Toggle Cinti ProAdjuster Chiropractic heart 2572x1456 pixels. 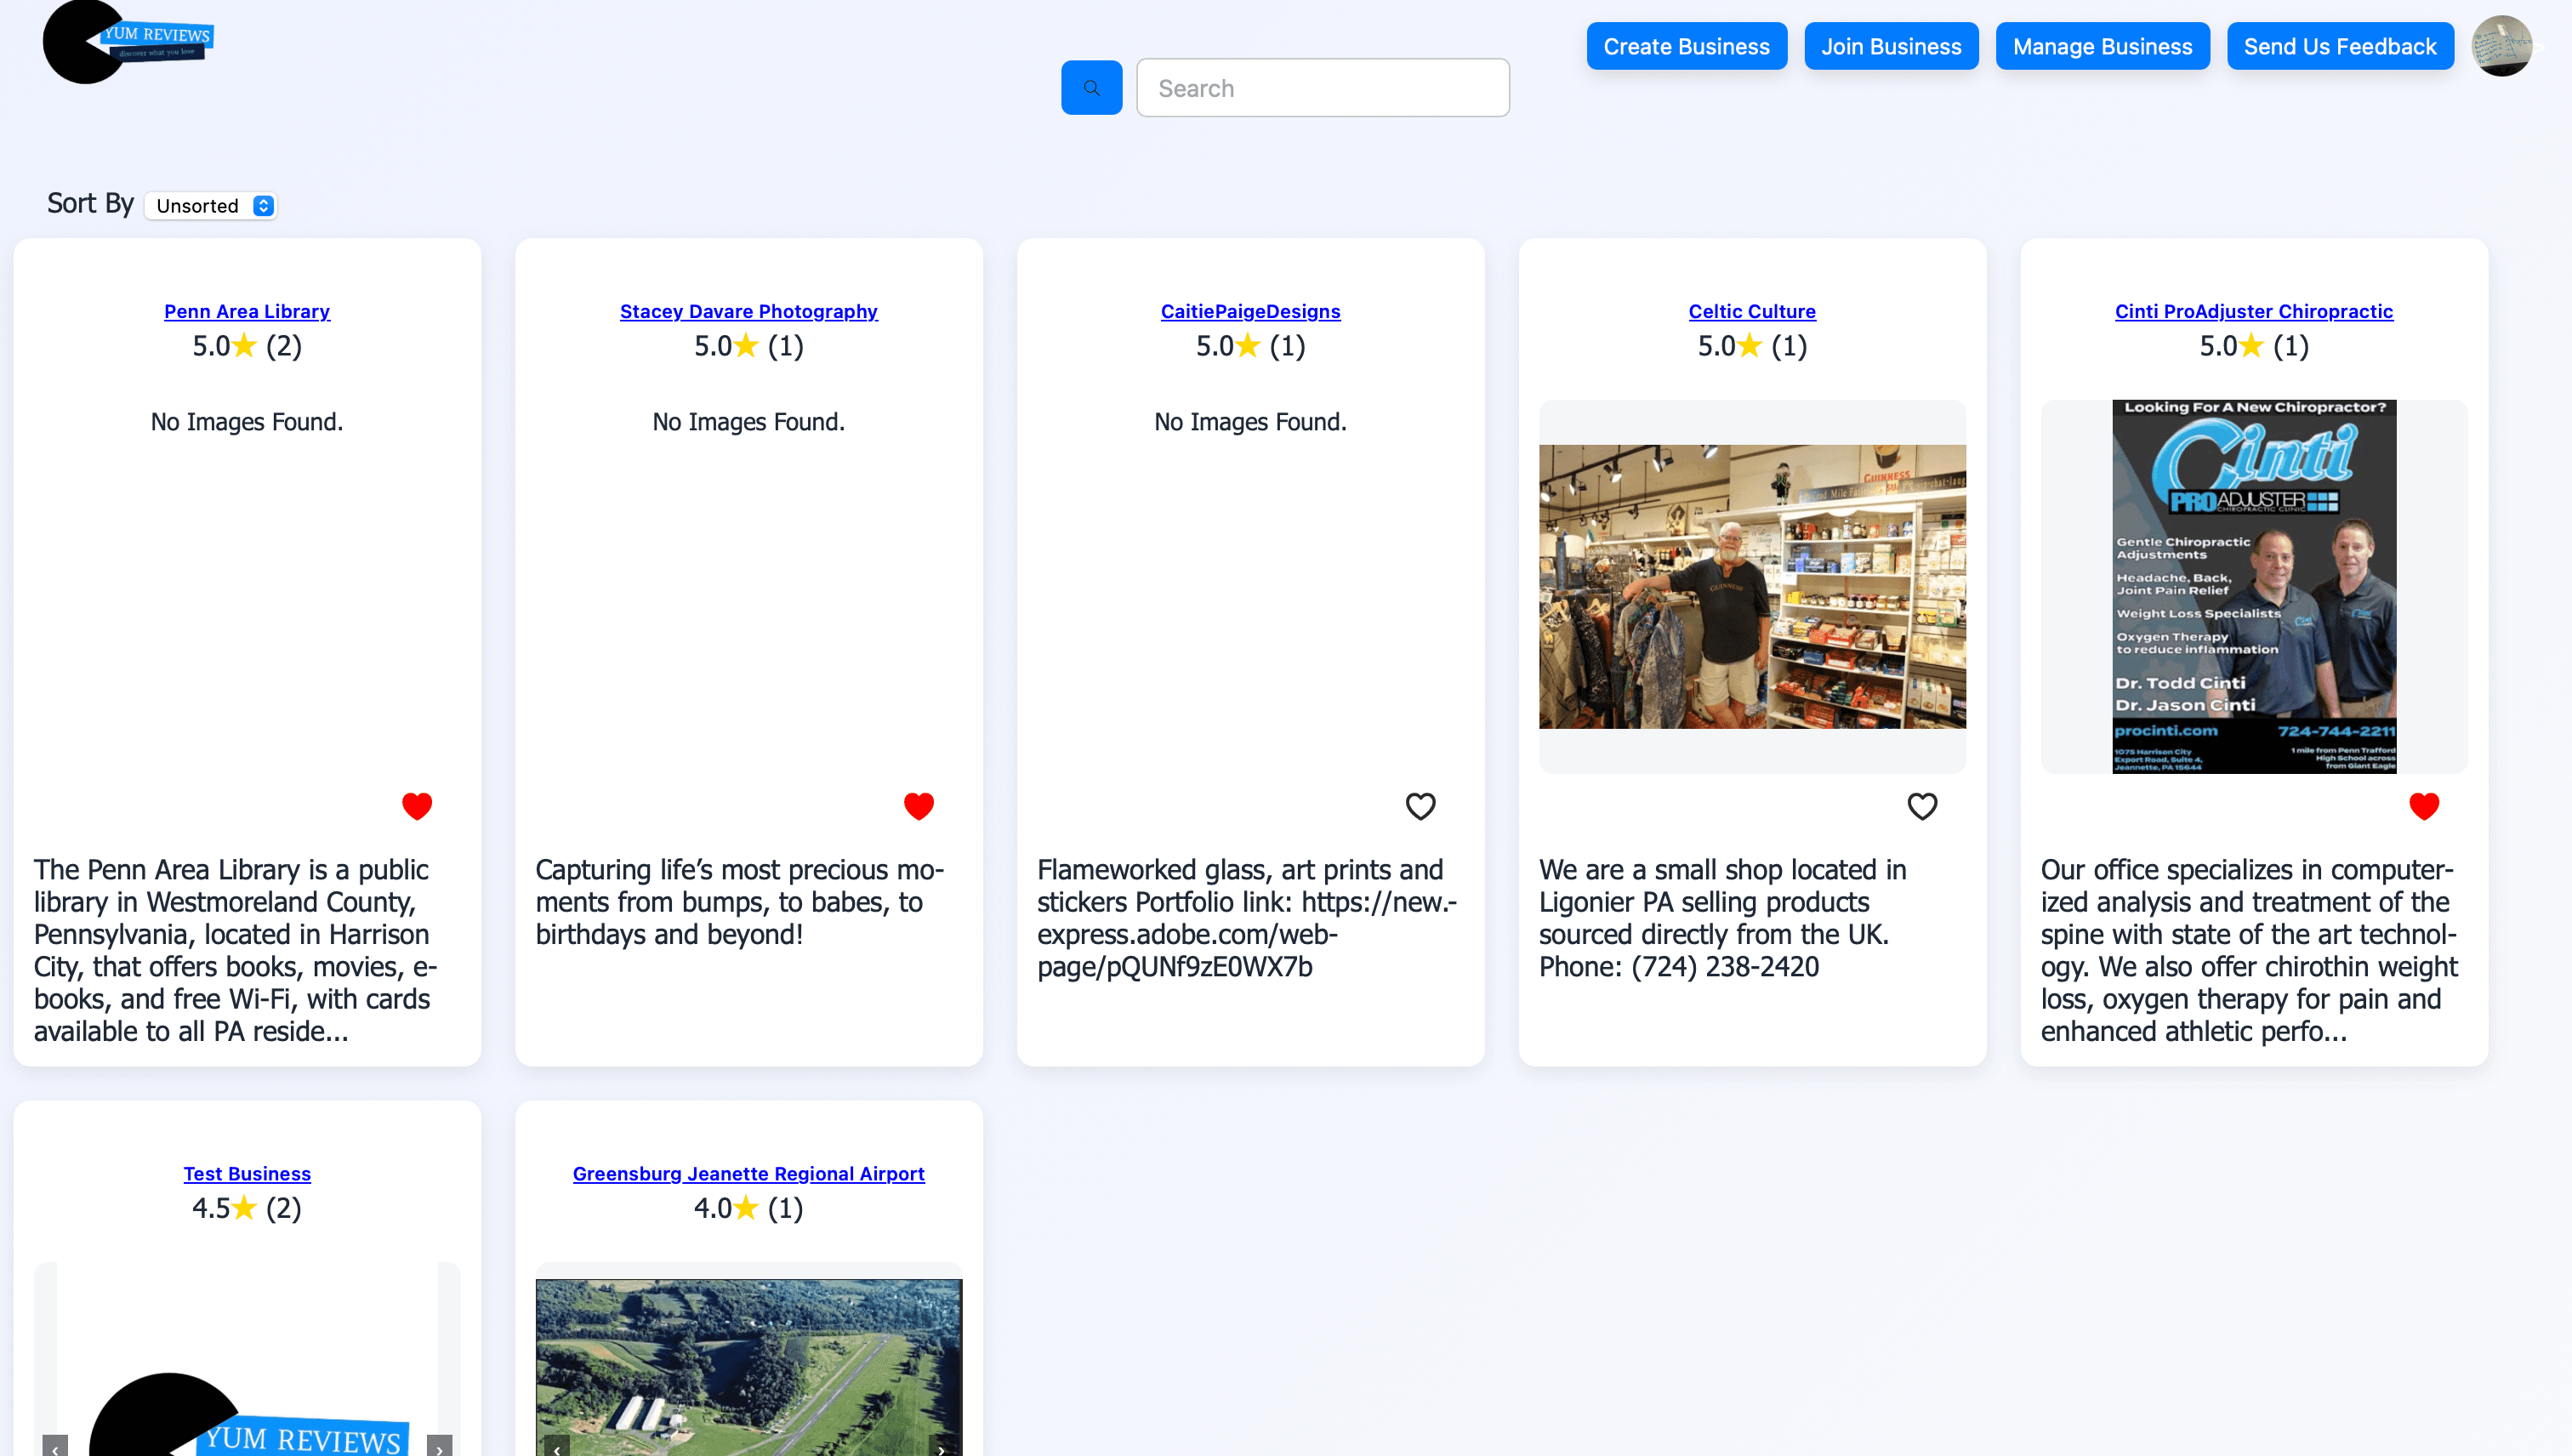pos(2423,806)
